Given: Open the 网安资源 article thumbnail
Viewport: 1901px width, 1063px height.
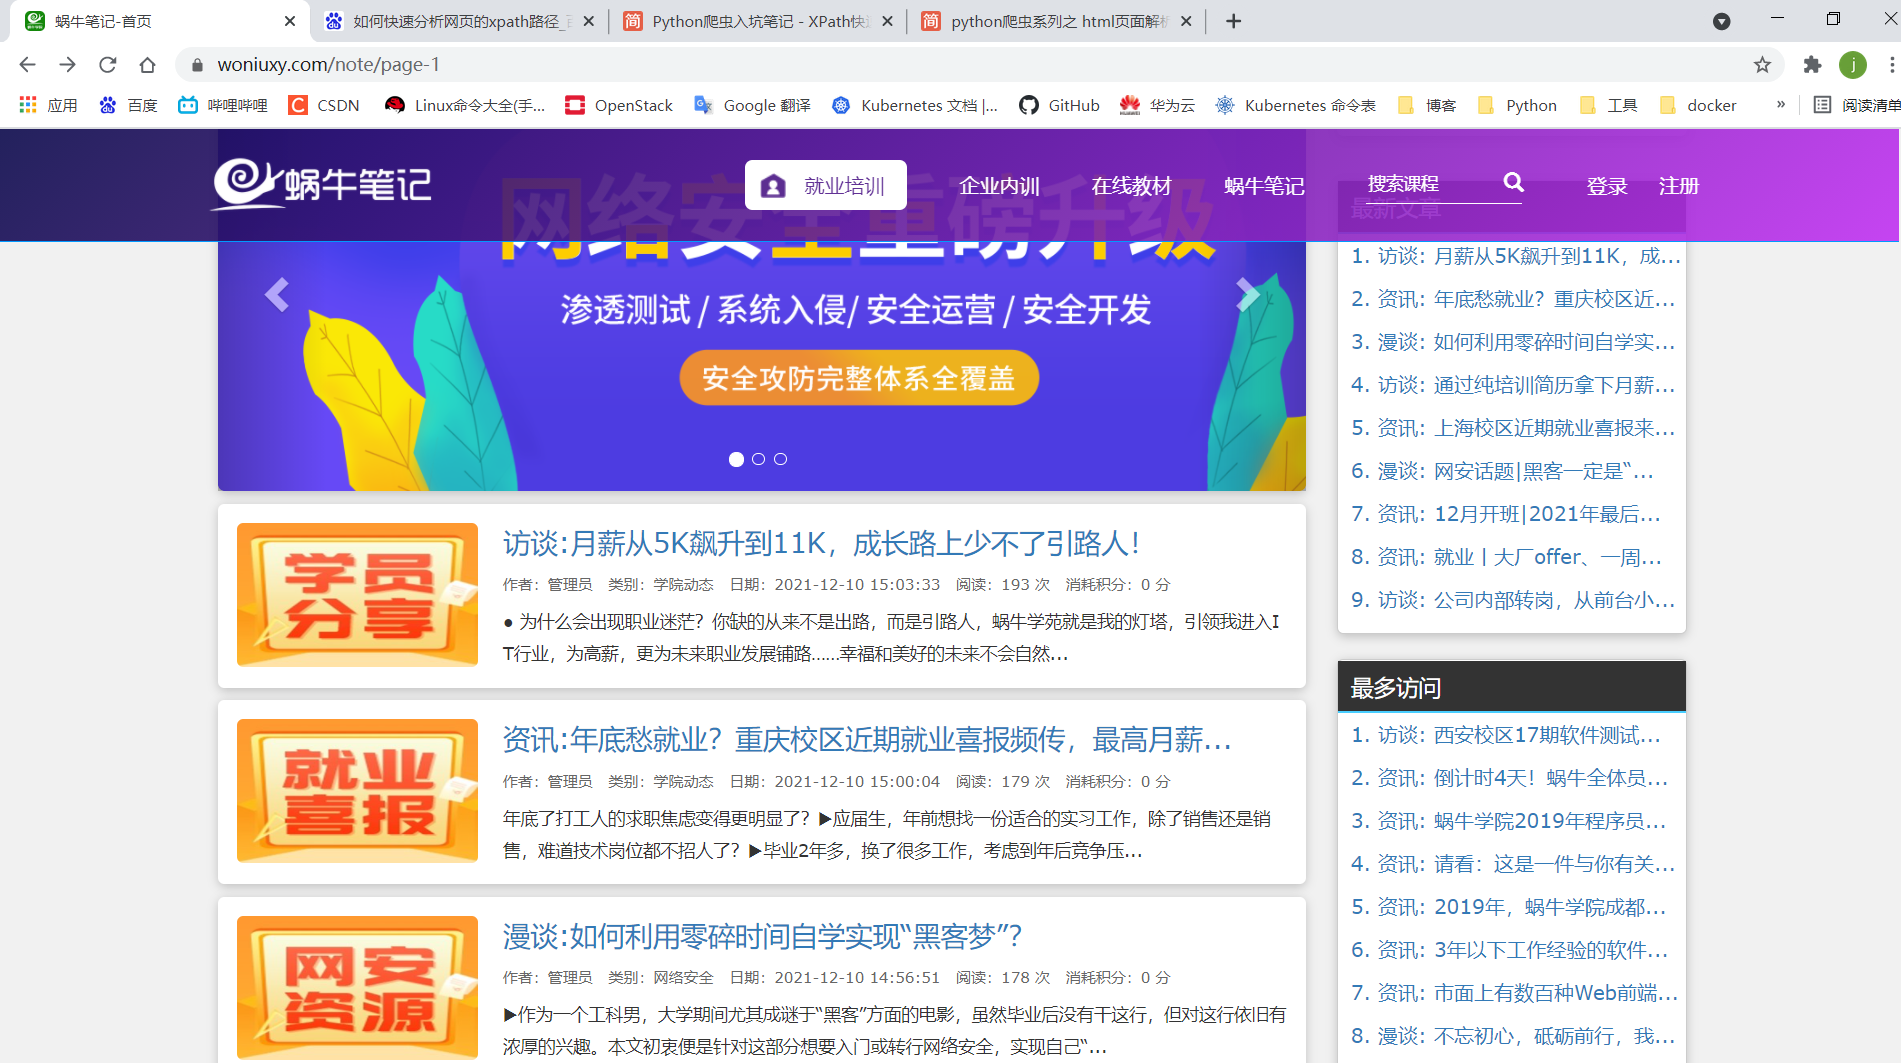Looking at the screenshot, I should 357,988.
